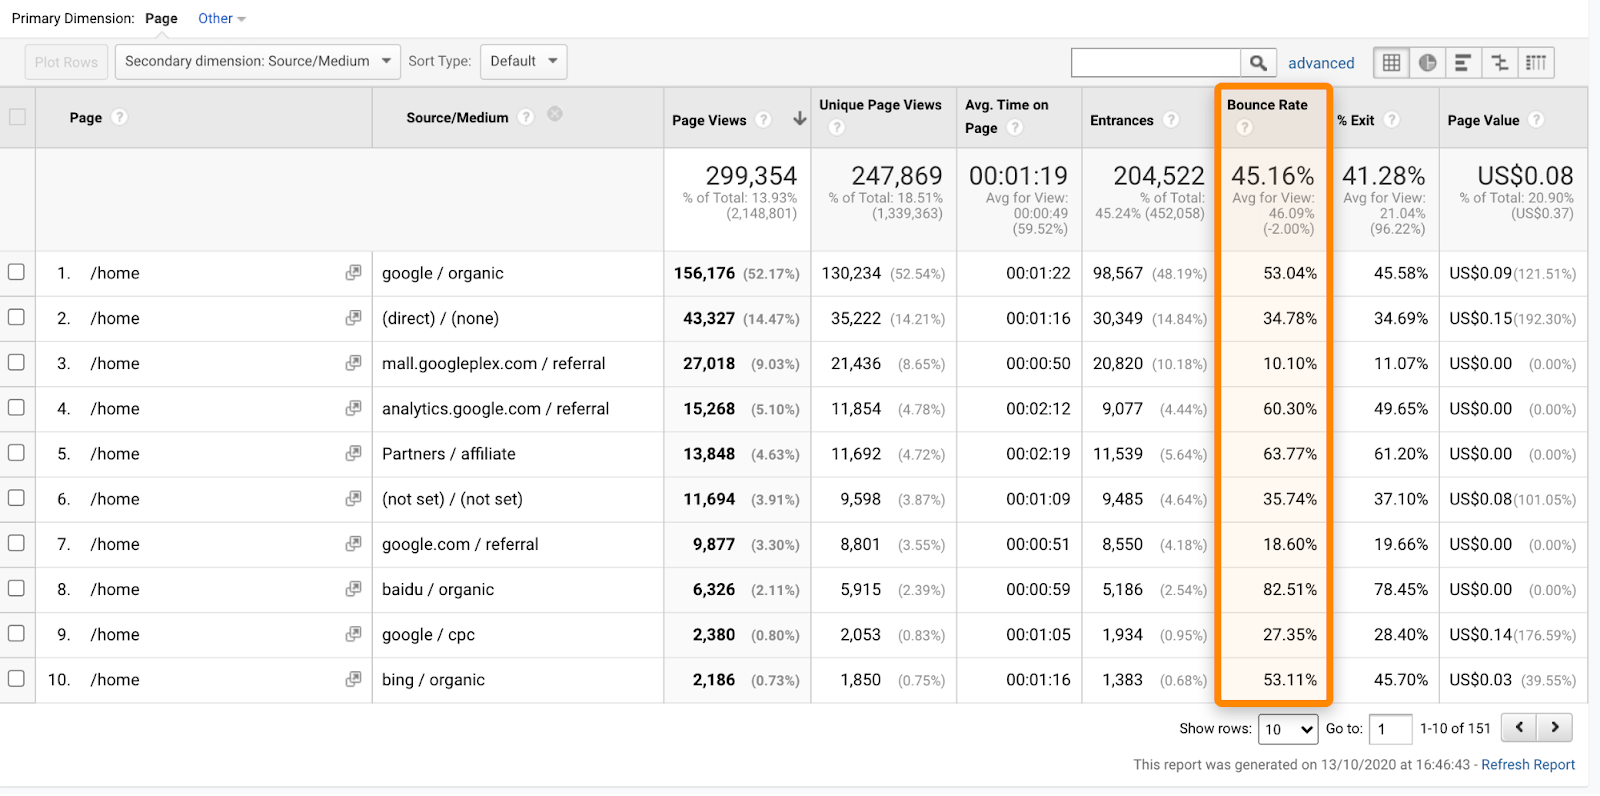Viewport: 1600px width, 796px height.
Task: Open the Show rows dropdown
Action: tap(1288, 729)
